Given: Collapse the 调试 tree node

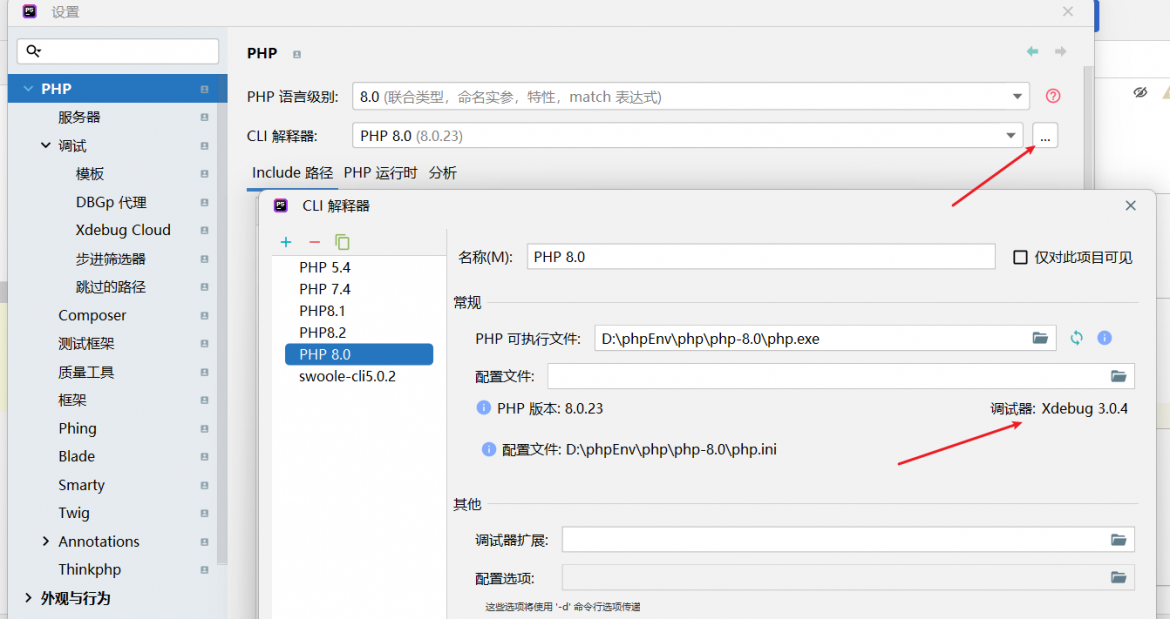Looking at the screenshot, I should point(46,145).
